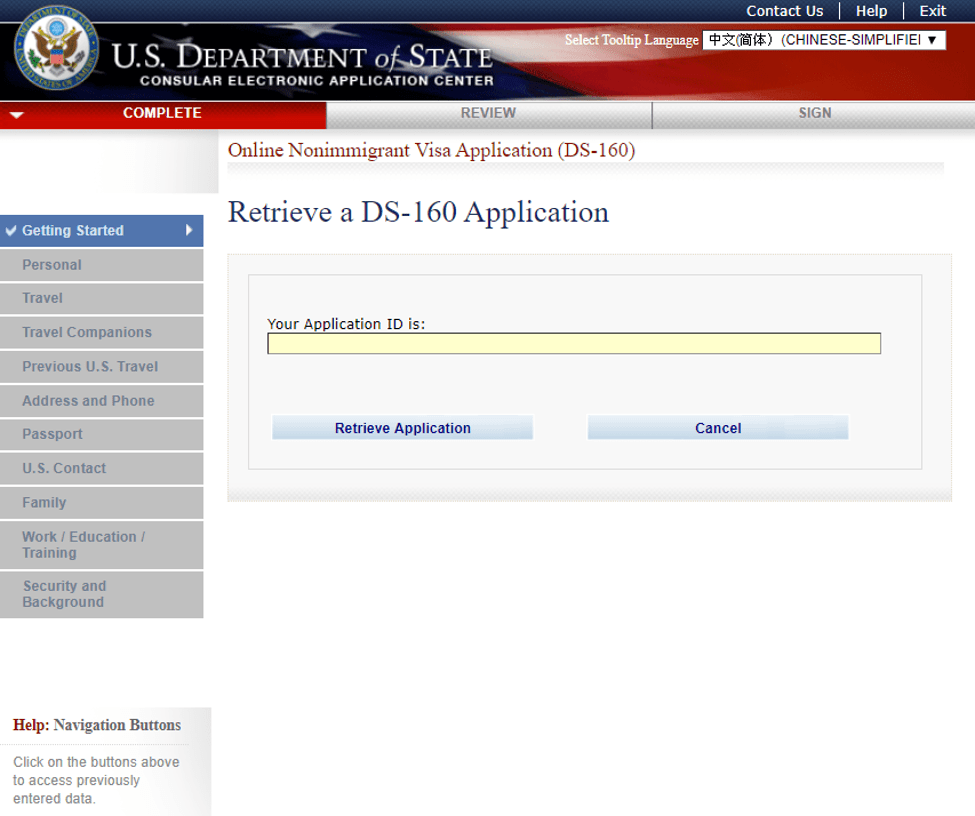Expand the Getting Started section arrow

[189, 230]
